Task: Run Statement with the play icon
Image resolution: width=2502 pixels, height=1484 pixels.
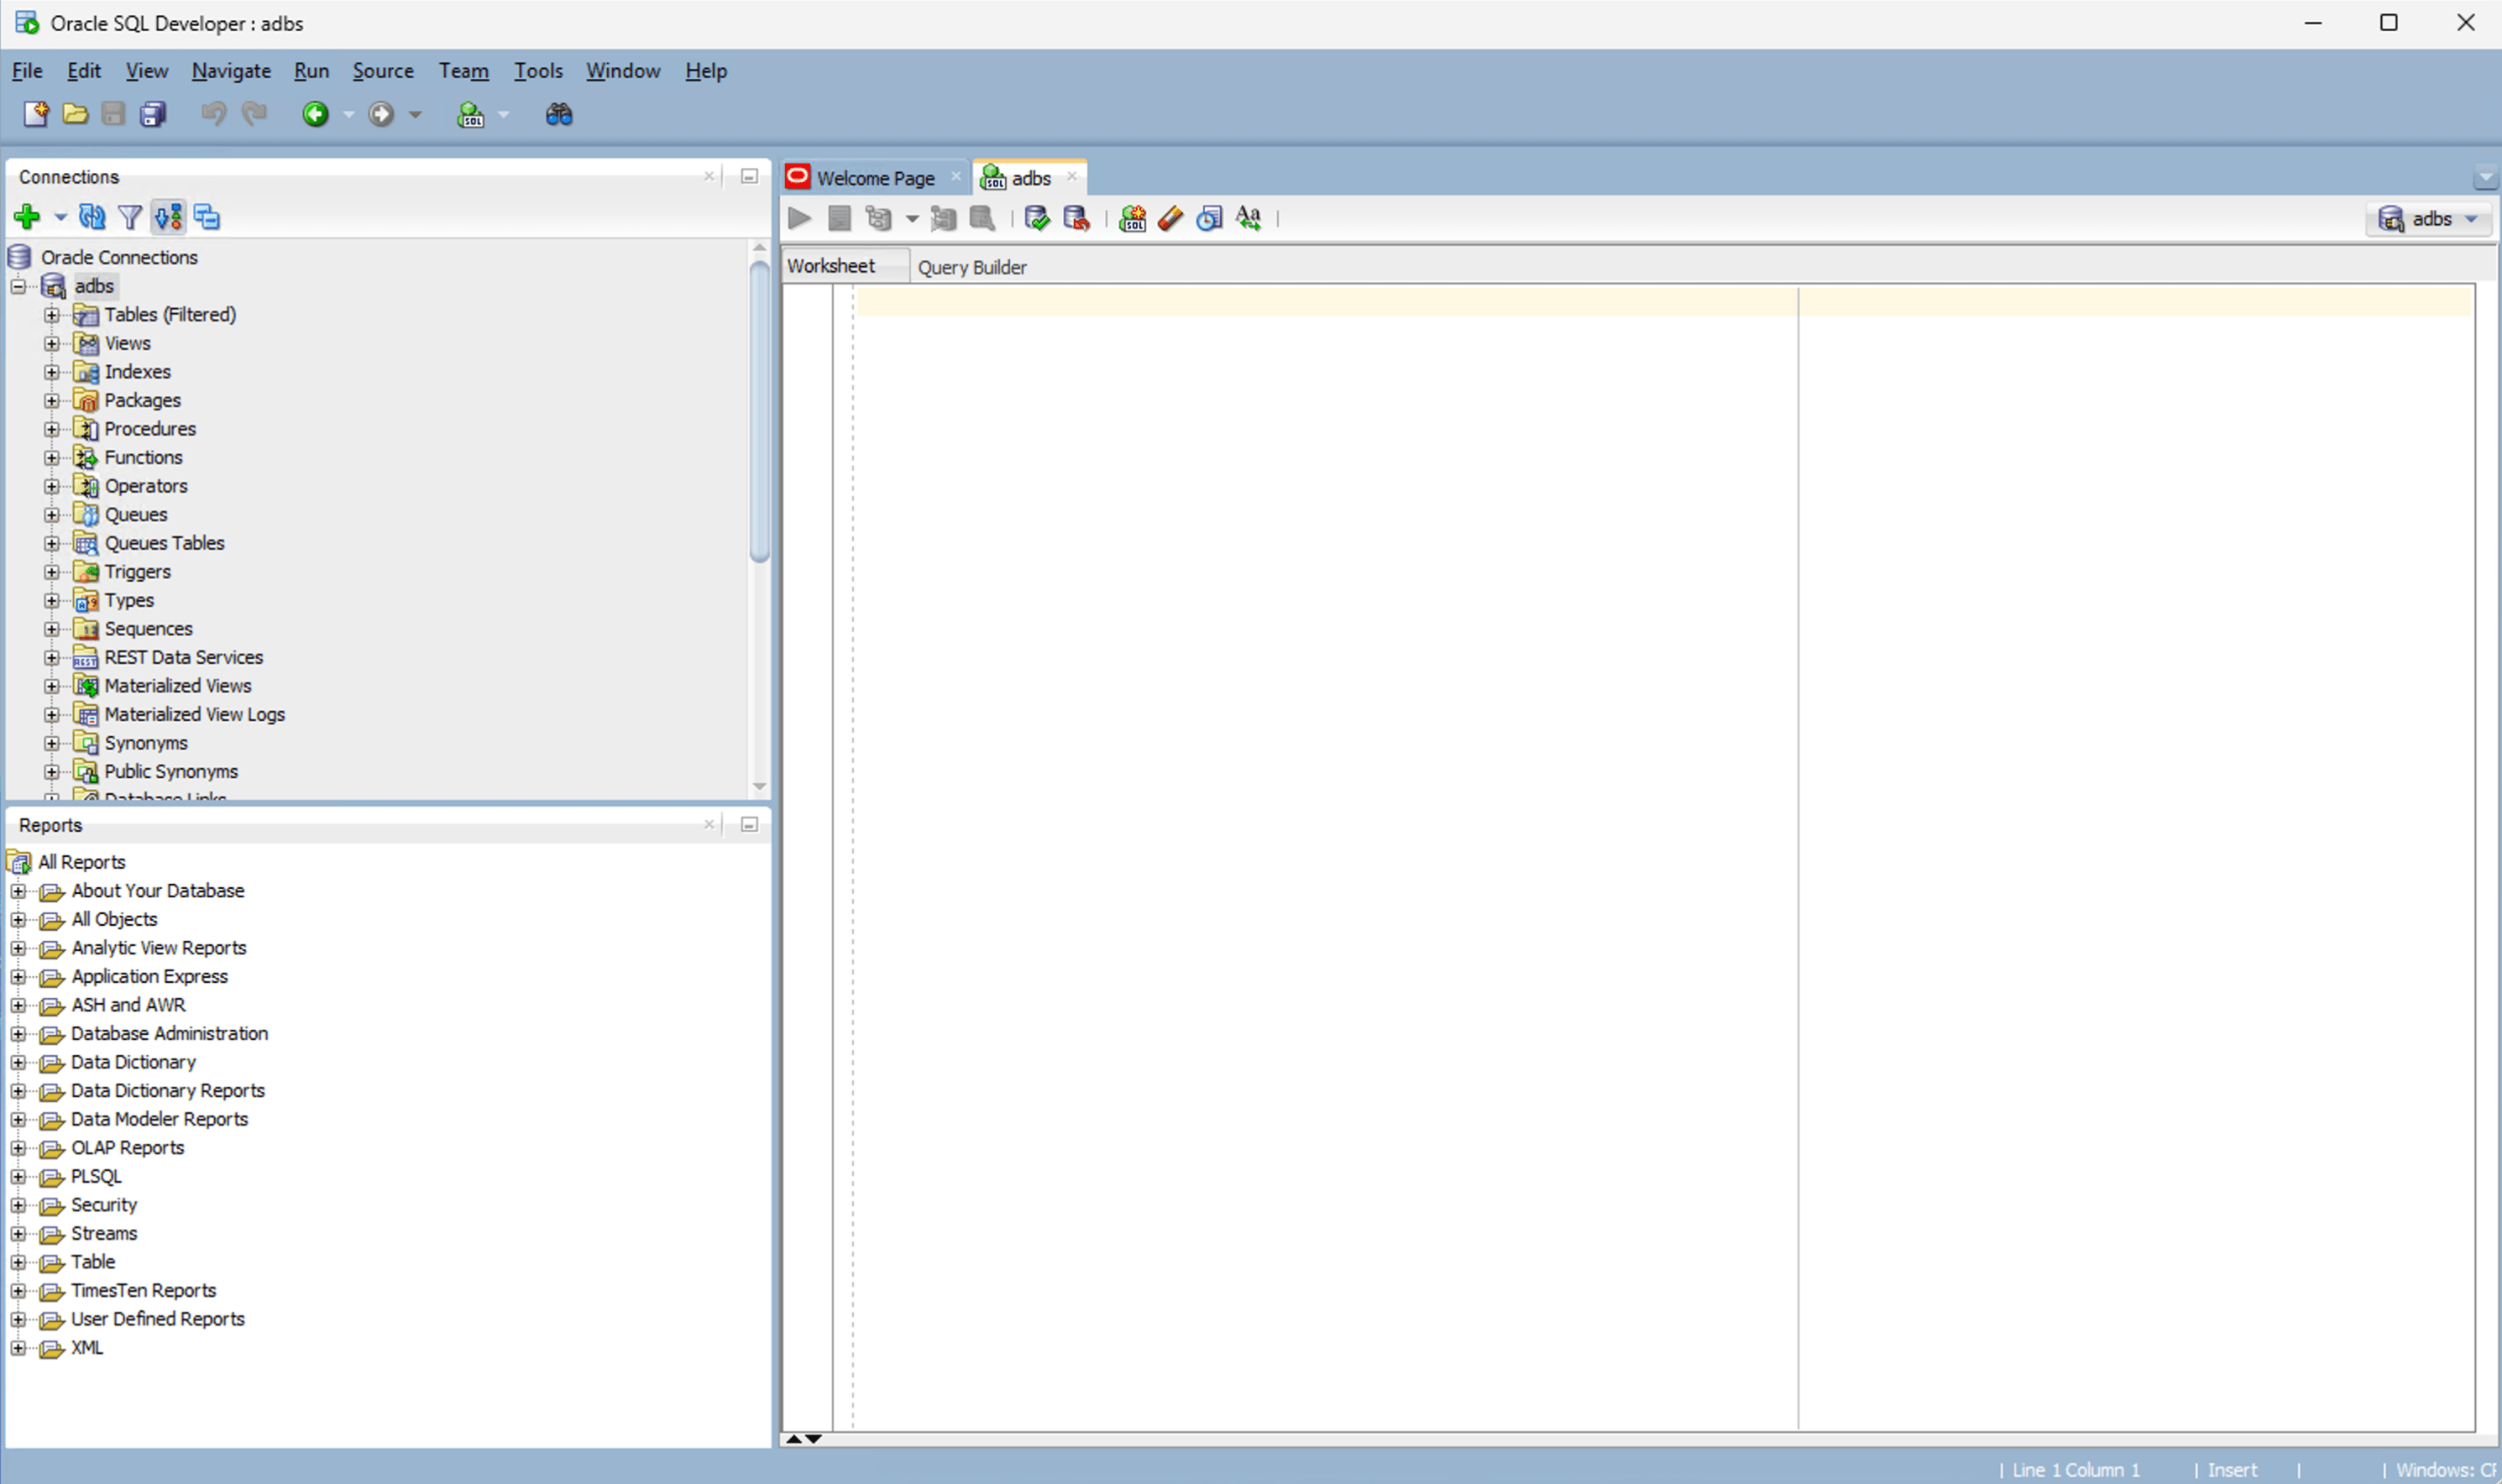Action: [800, 218]
